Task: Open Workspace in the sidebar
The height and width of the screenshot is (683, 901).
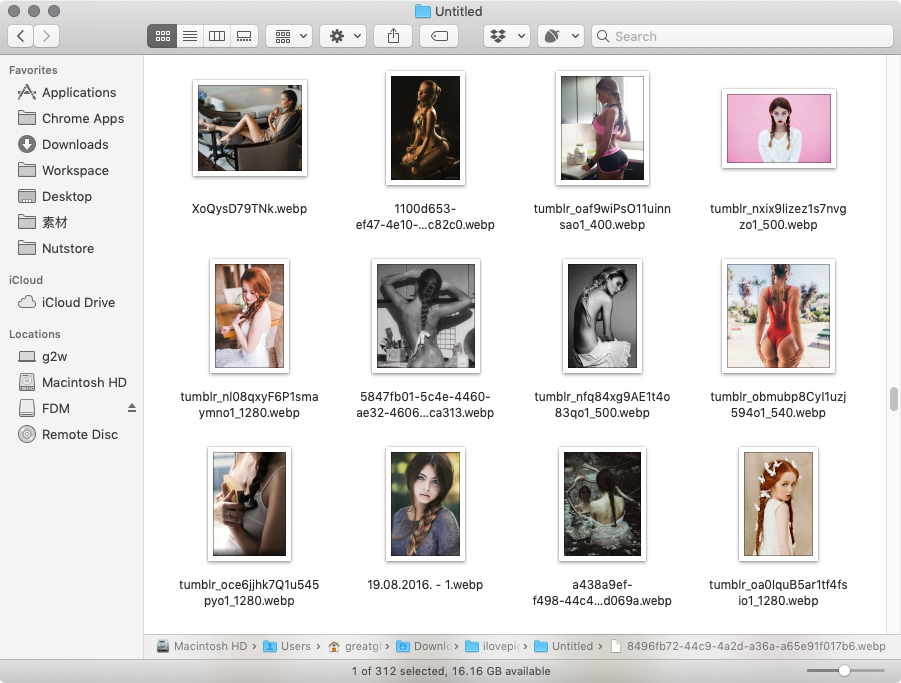Action: (x=71, y=171)
